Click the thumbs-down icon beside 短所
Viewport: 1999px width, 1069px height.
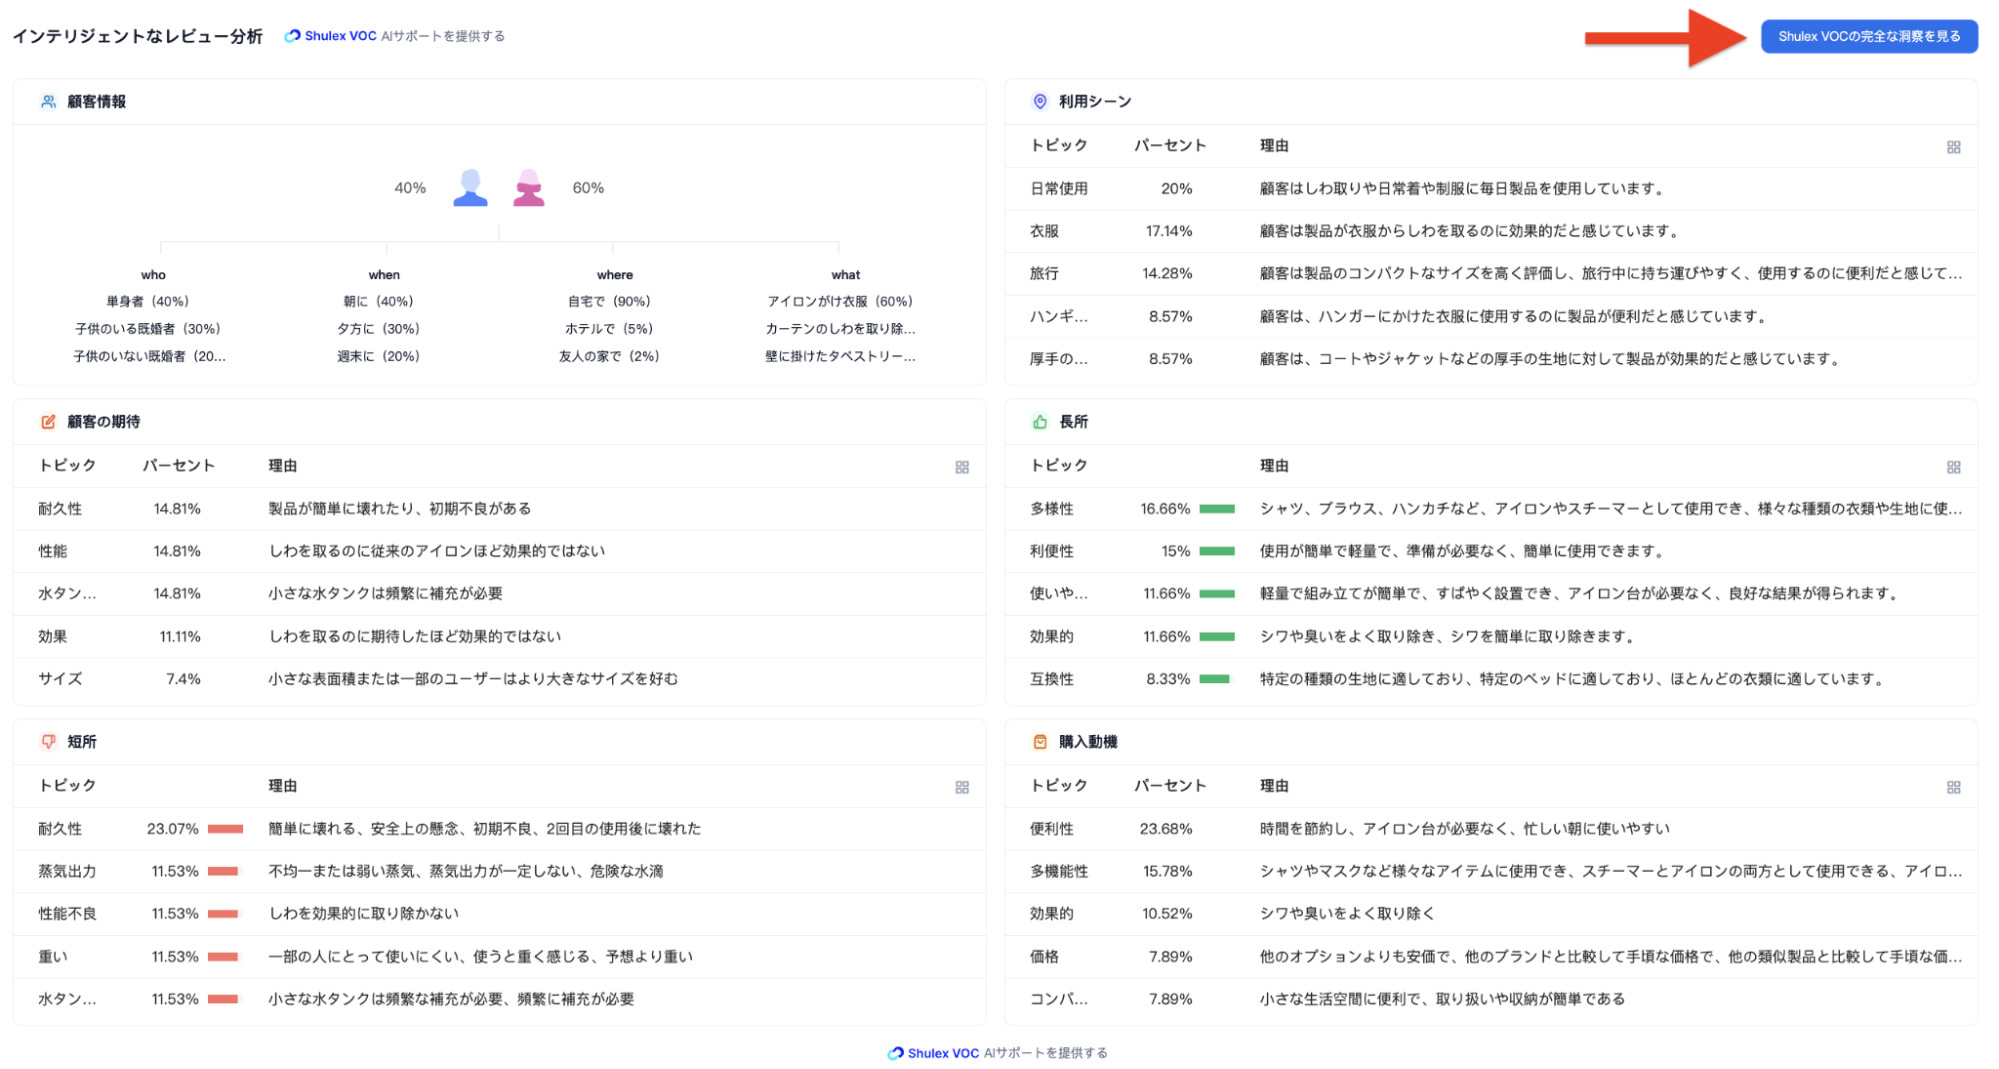[47, 741]
